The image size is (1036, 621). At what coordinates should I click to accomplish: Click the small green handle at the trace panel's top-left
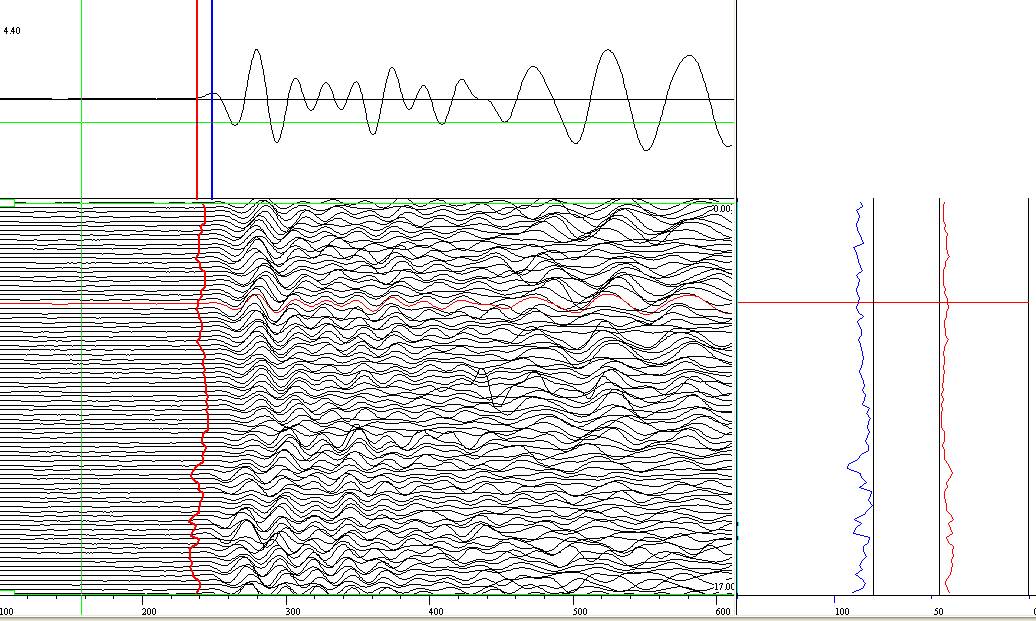tap(6, 203)
